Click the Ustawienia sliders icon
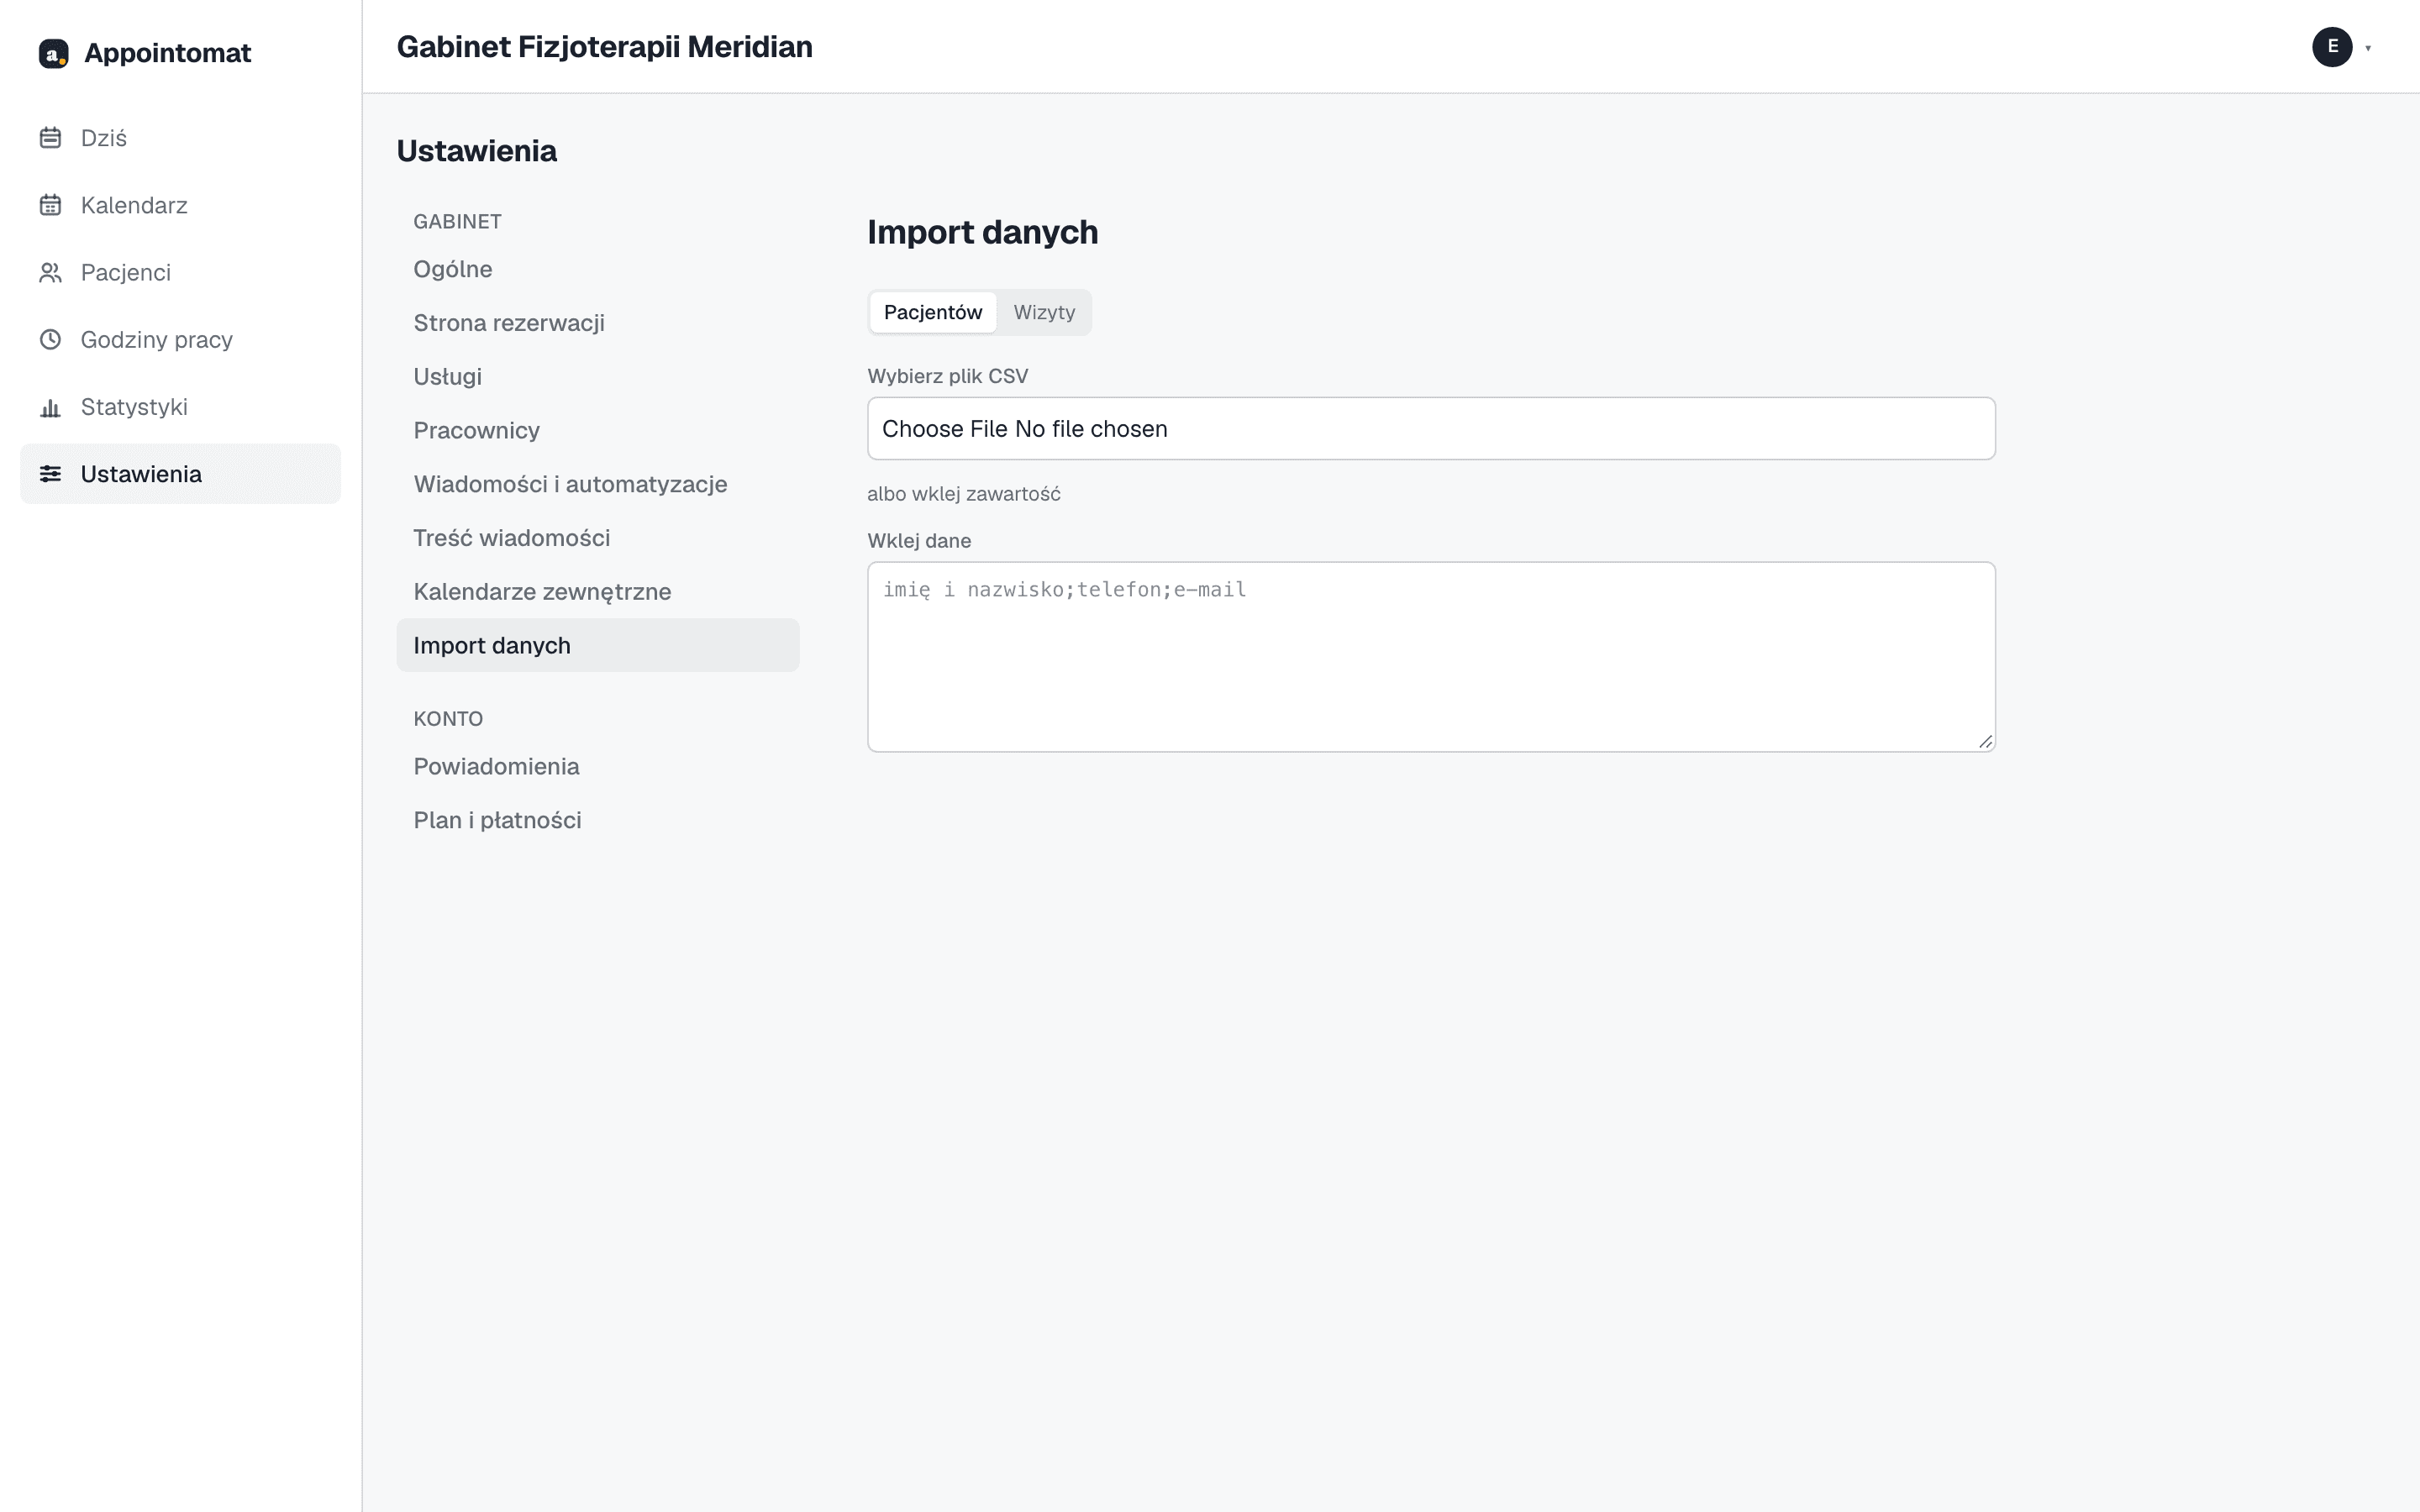Screen dimensions: 2420x1512 pos(50,474)
